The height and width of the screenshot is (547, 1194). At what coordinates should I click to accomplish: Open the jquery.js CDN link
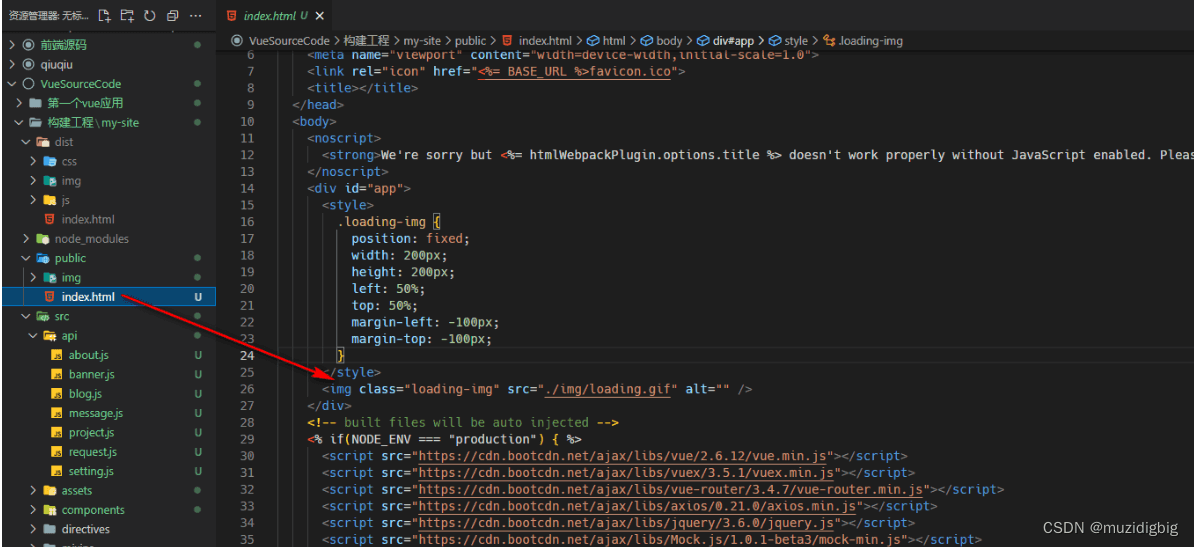click(627, 523)
